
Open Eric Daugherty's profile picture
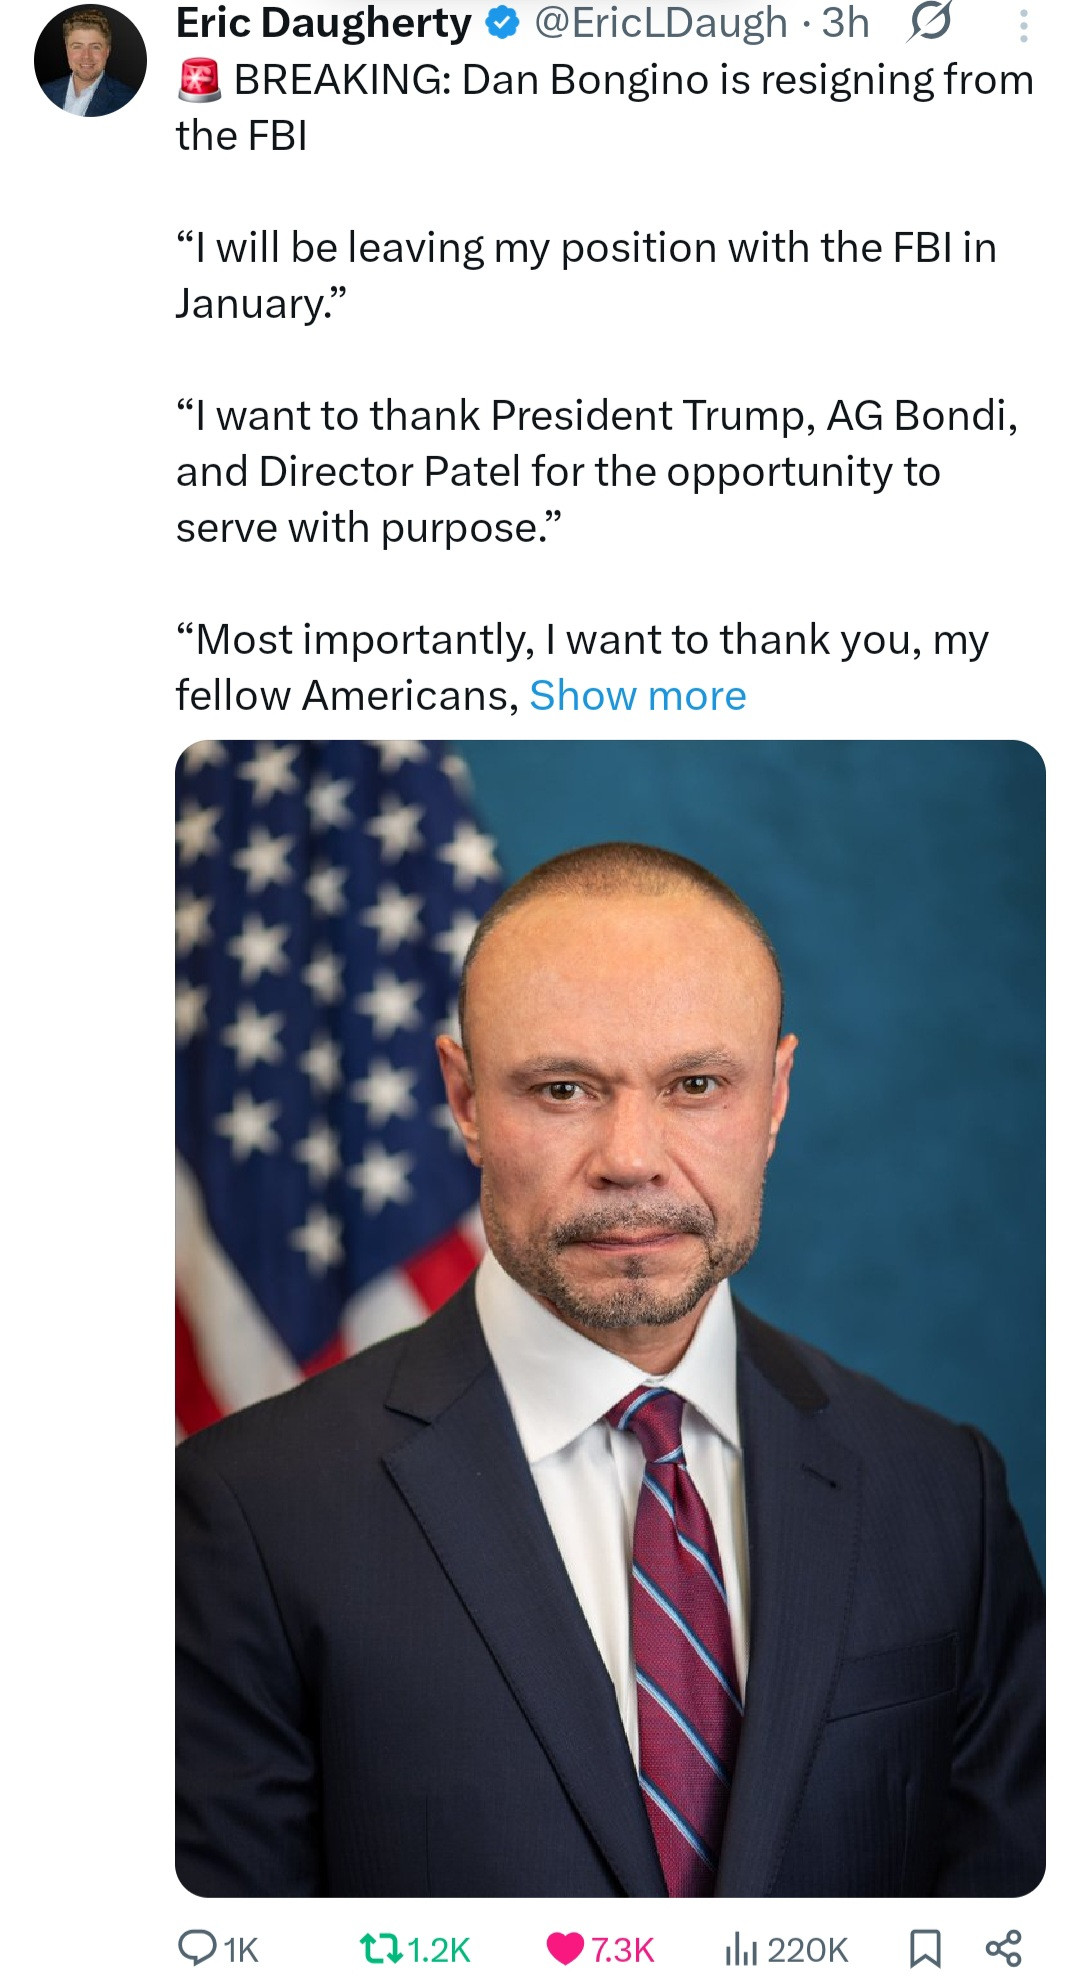(x=90, y=61)
